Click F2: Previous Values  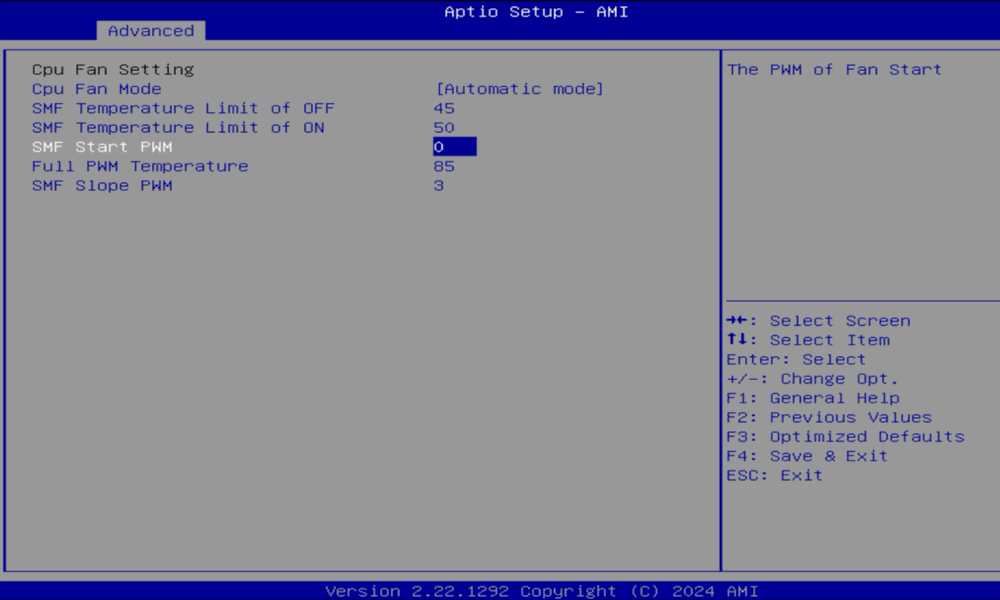[x=829, y=417]
